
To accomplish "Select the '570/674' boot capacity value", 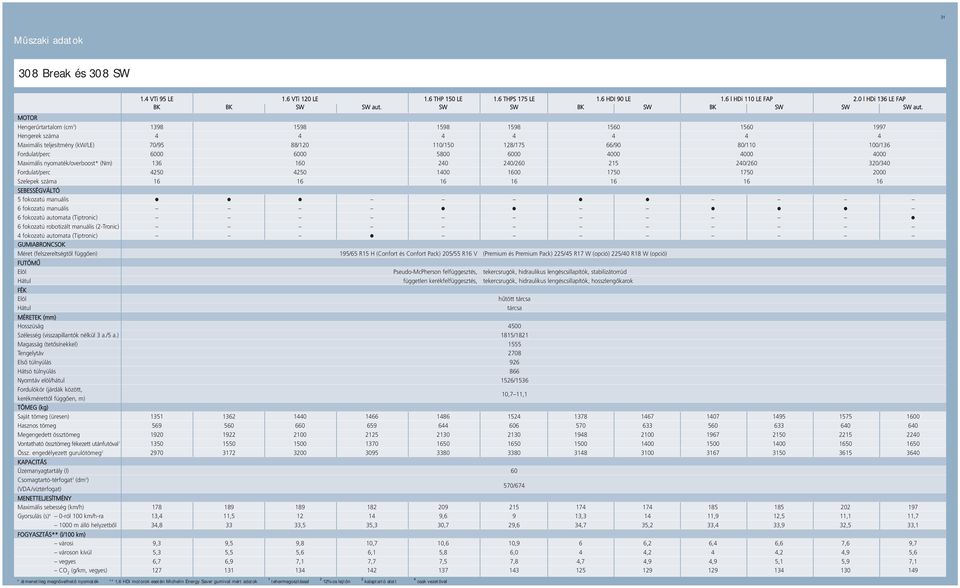I will pyautogui.click(x=514, y=486).
